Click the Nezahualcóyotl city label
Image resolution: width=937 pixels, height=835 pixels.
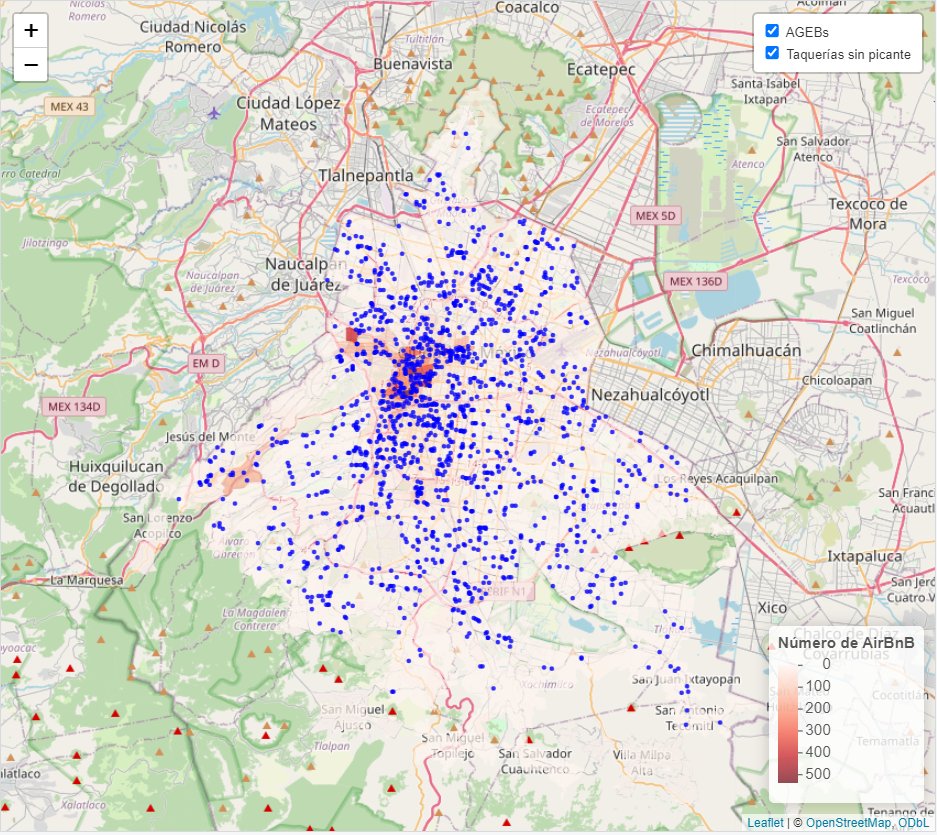(x=650, y=395)
